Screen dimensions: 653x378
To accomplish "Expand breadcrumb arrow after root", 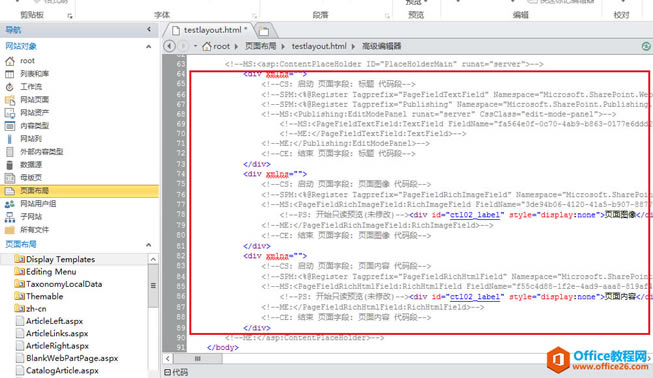I will (236, 46).
